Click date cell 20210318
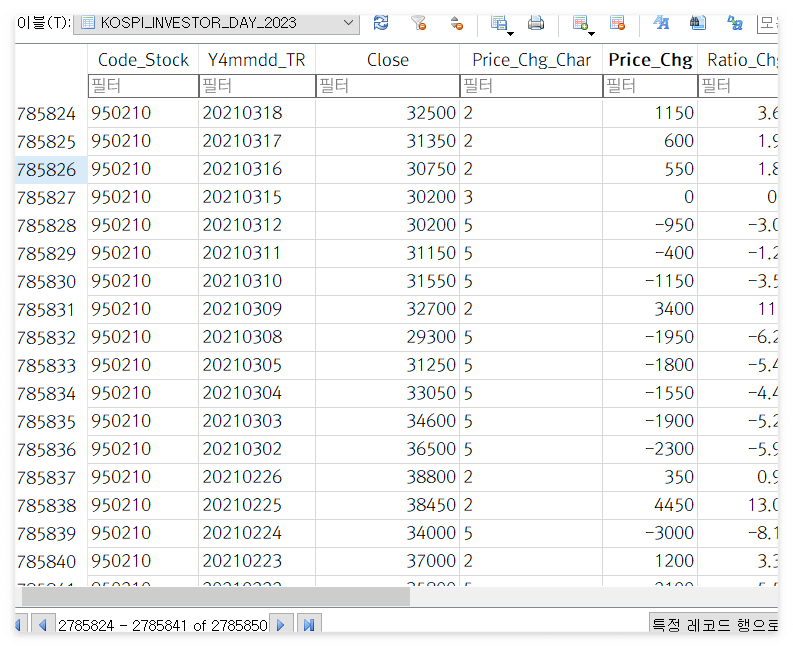This screenshot has height=647, width=793. [257, 113]
